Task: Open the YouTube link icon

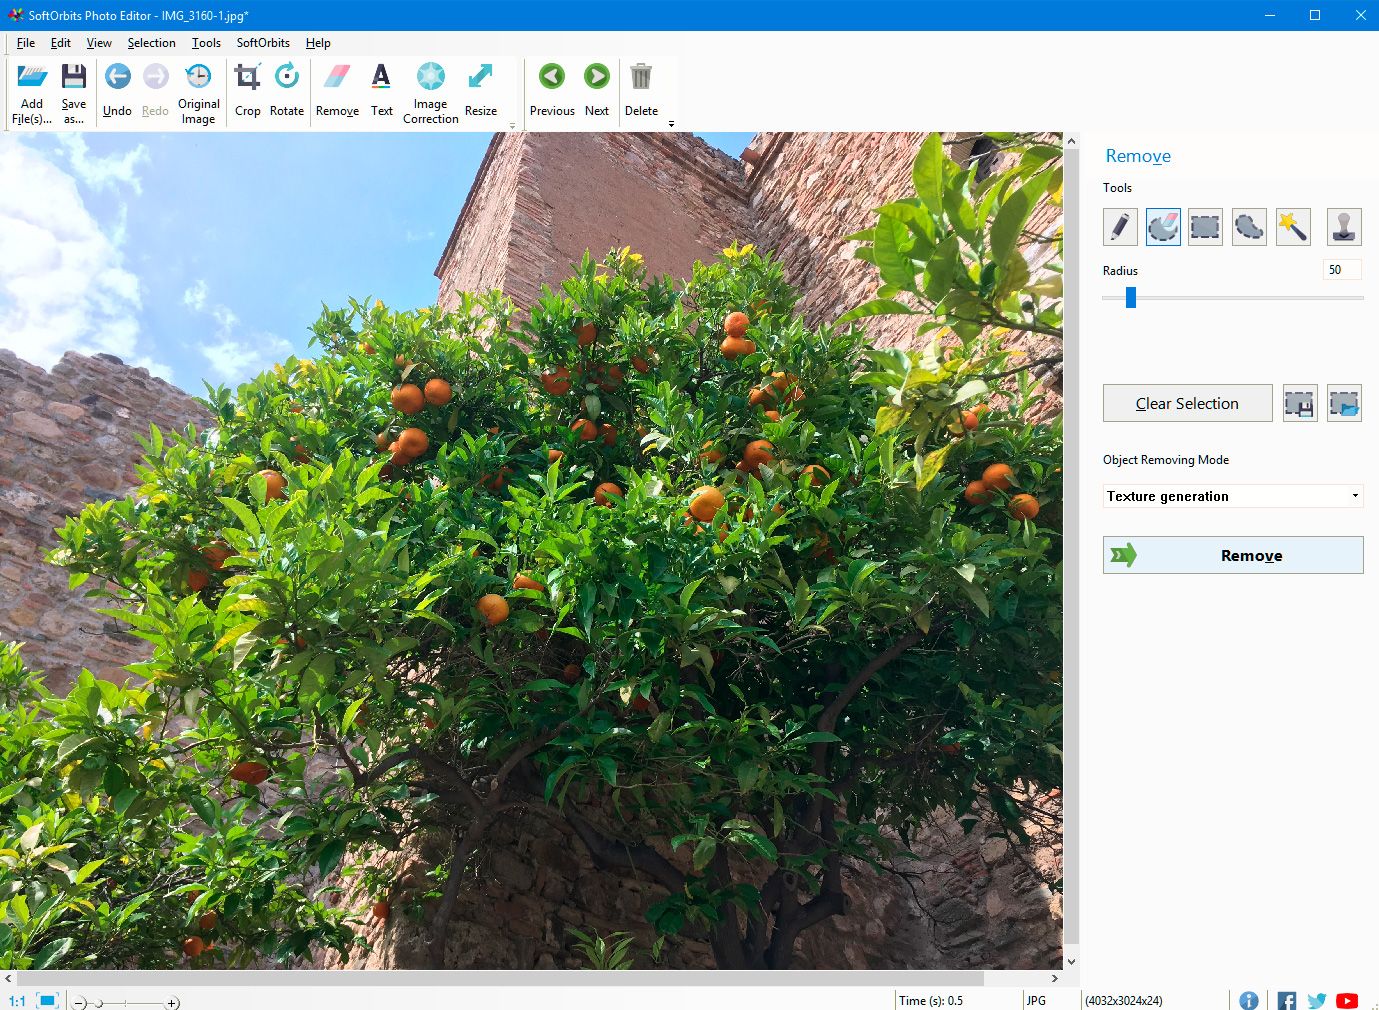Action: pos(1347,1000)
